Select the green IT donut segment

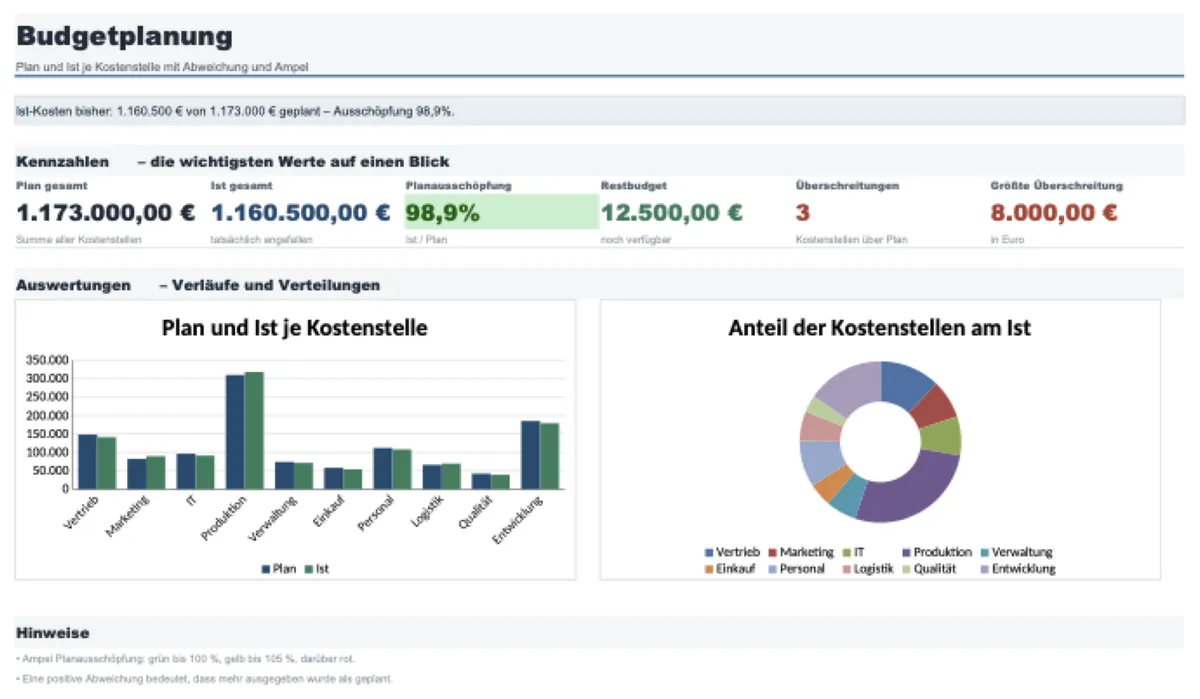click(x=941, y=436)
